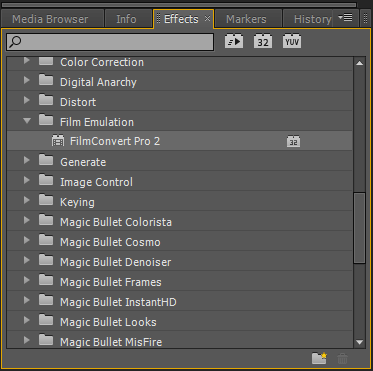The width and height of the screenshot is (373, 371).
Task: Click the Distort folder icon
Action: (x=46, y=100)
